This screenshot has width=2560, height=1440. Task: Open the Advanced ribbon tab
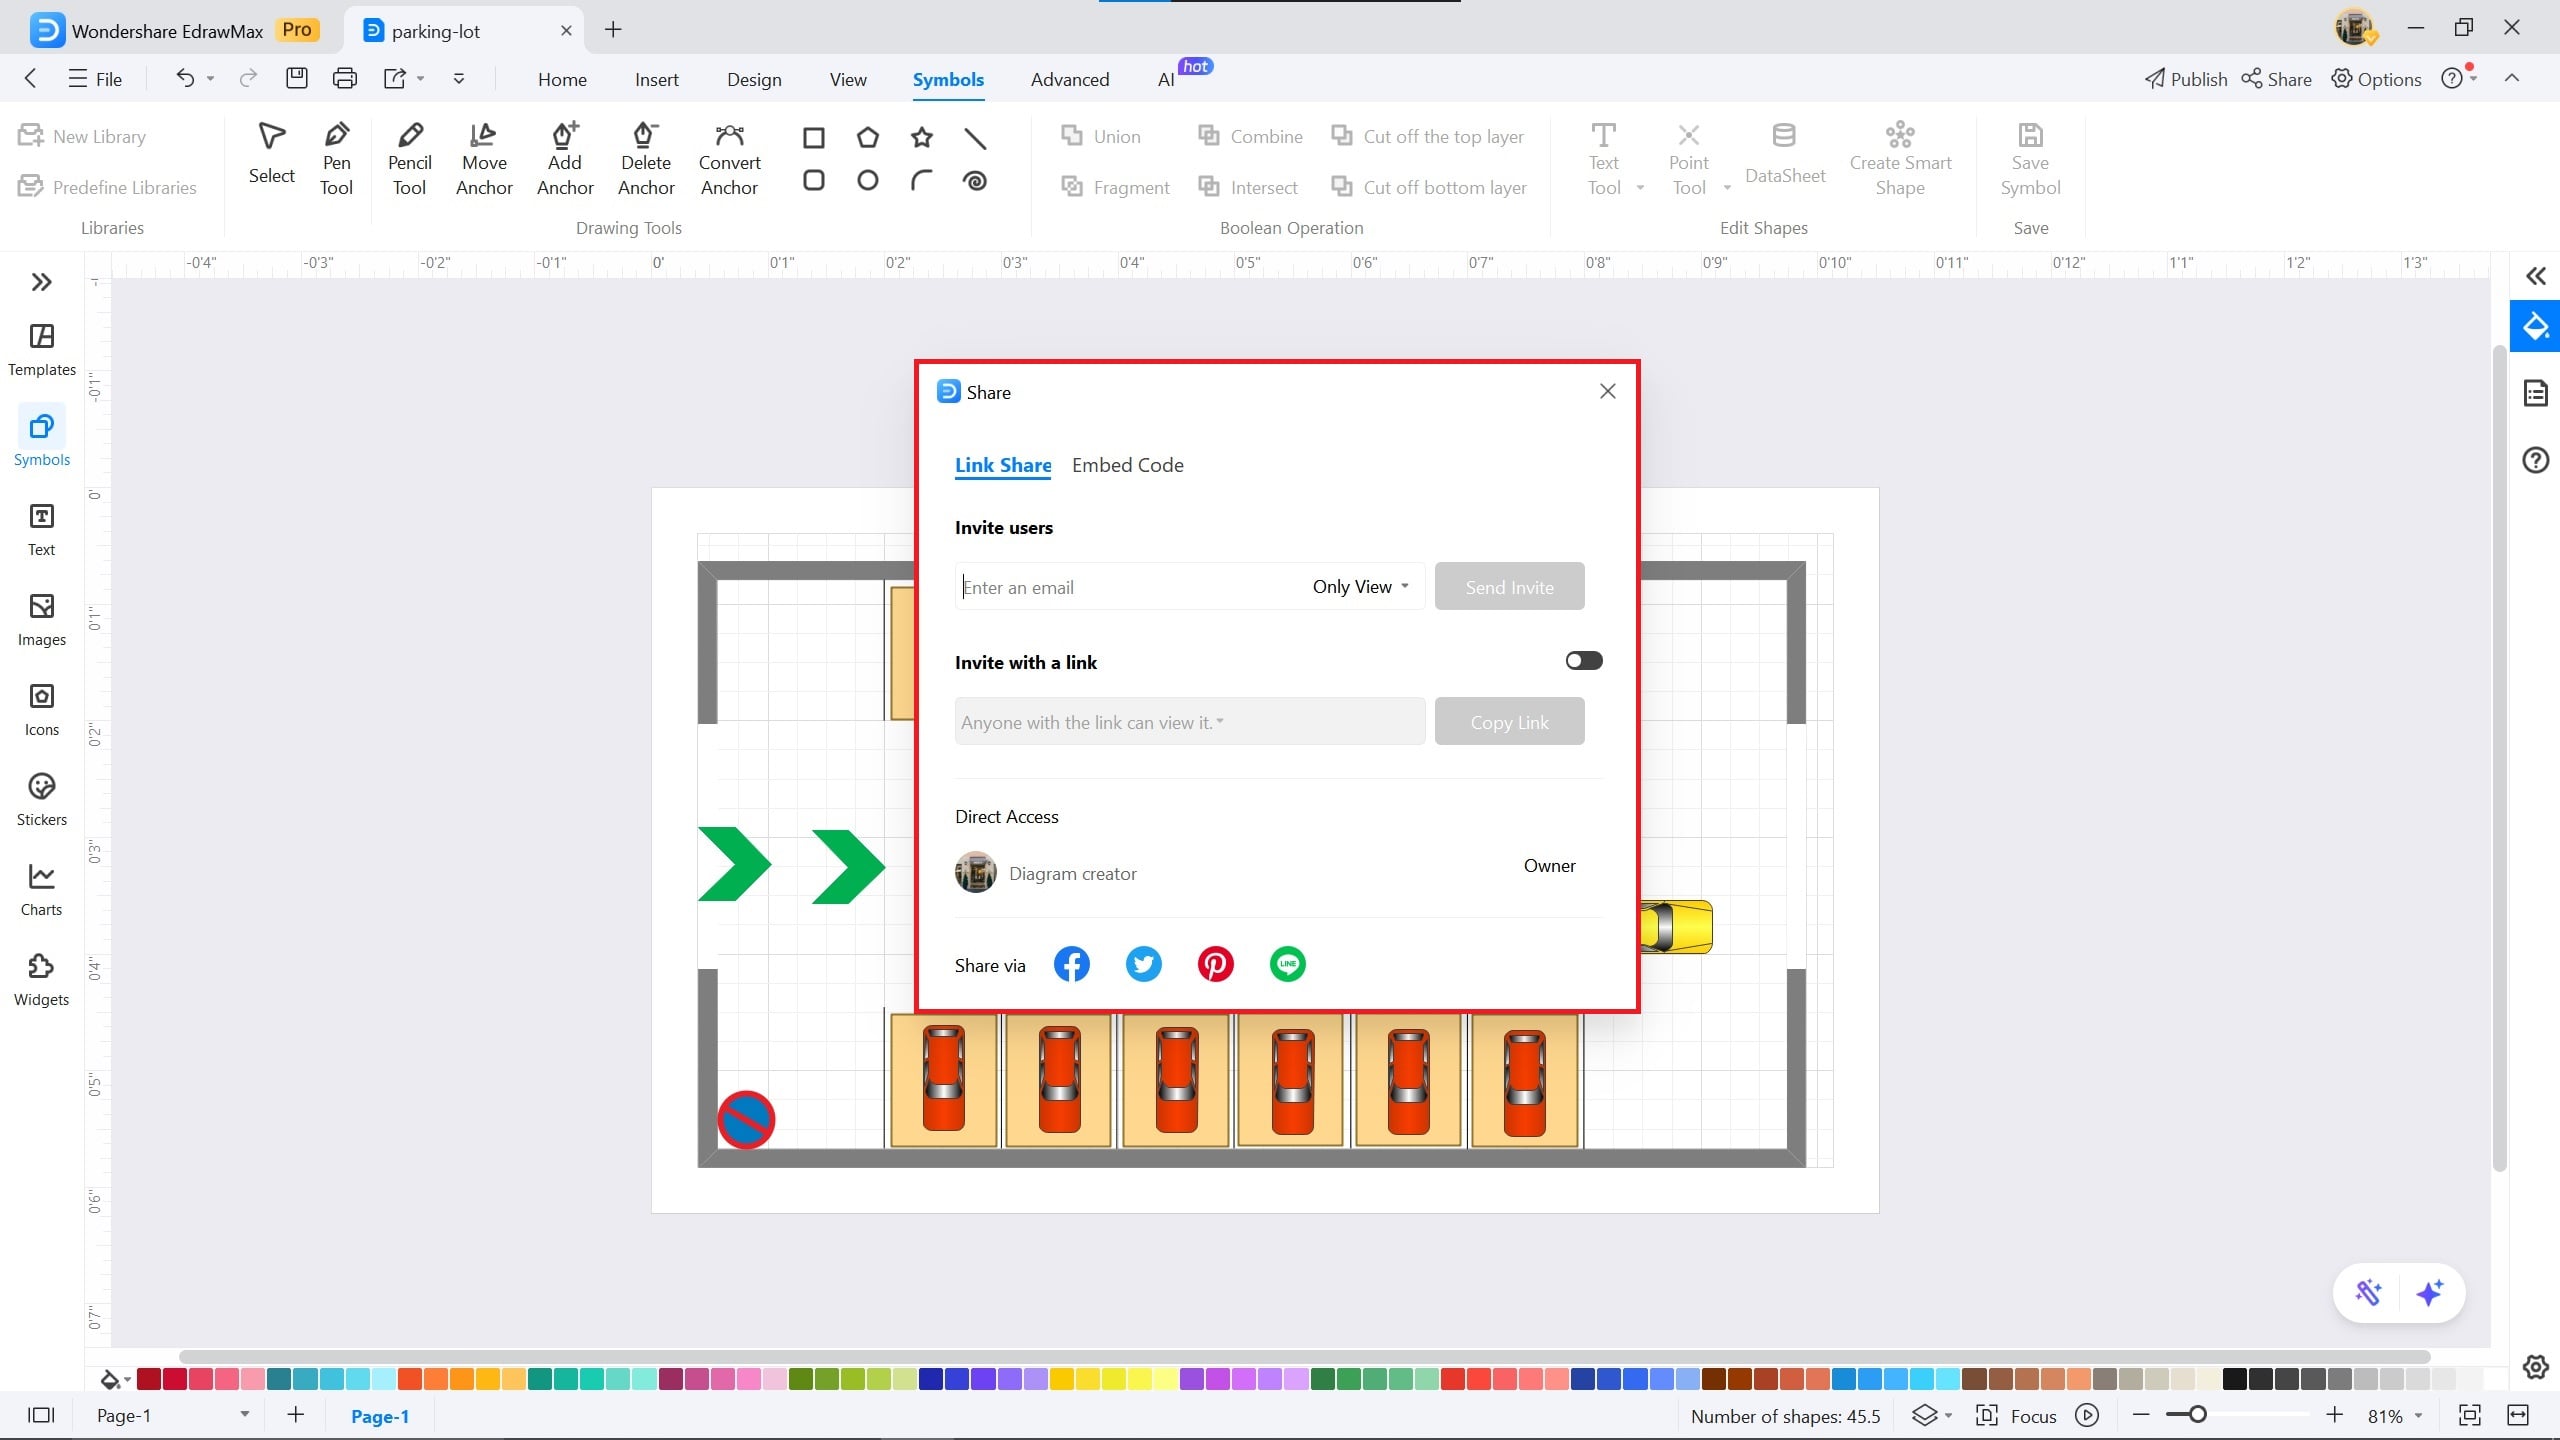1069,79
